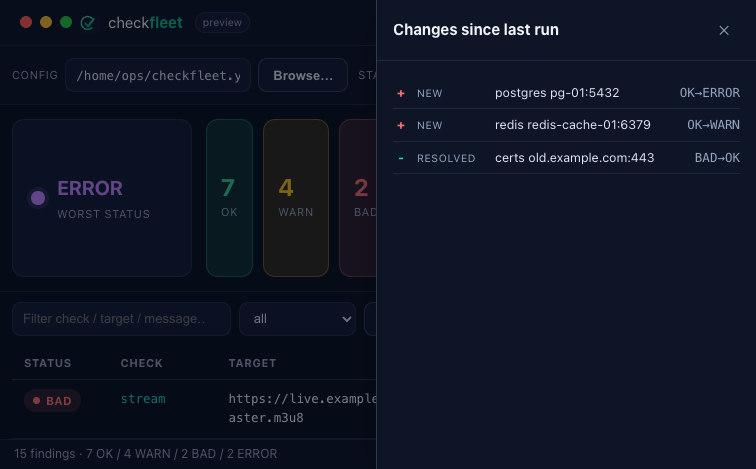Select the 2 BAD count card
This screenshot has width=756, height=469.
point(358,198)
